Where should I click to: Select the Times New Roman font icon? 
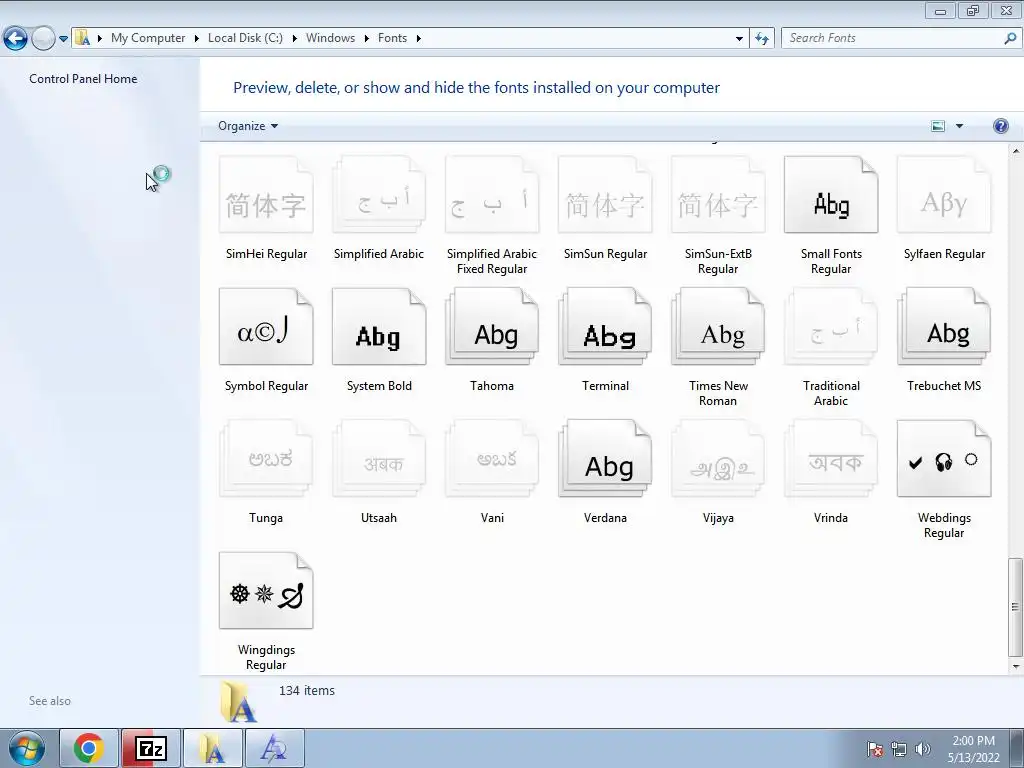pos(718,327)
